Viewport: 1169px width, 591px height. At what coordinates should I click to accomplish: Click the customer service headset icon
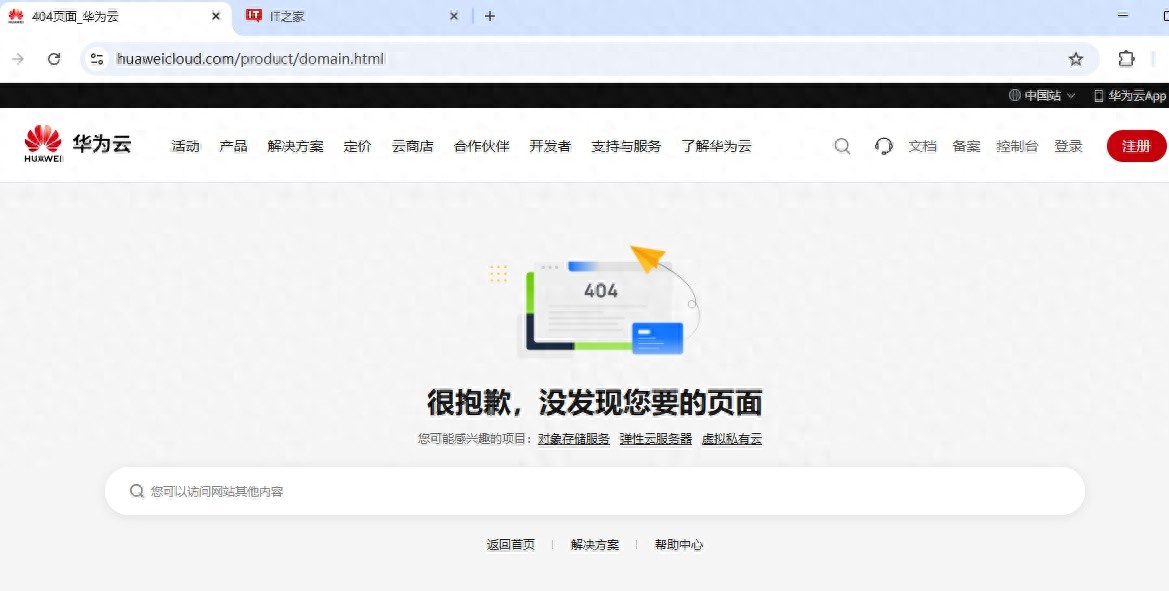pos(883,146)
